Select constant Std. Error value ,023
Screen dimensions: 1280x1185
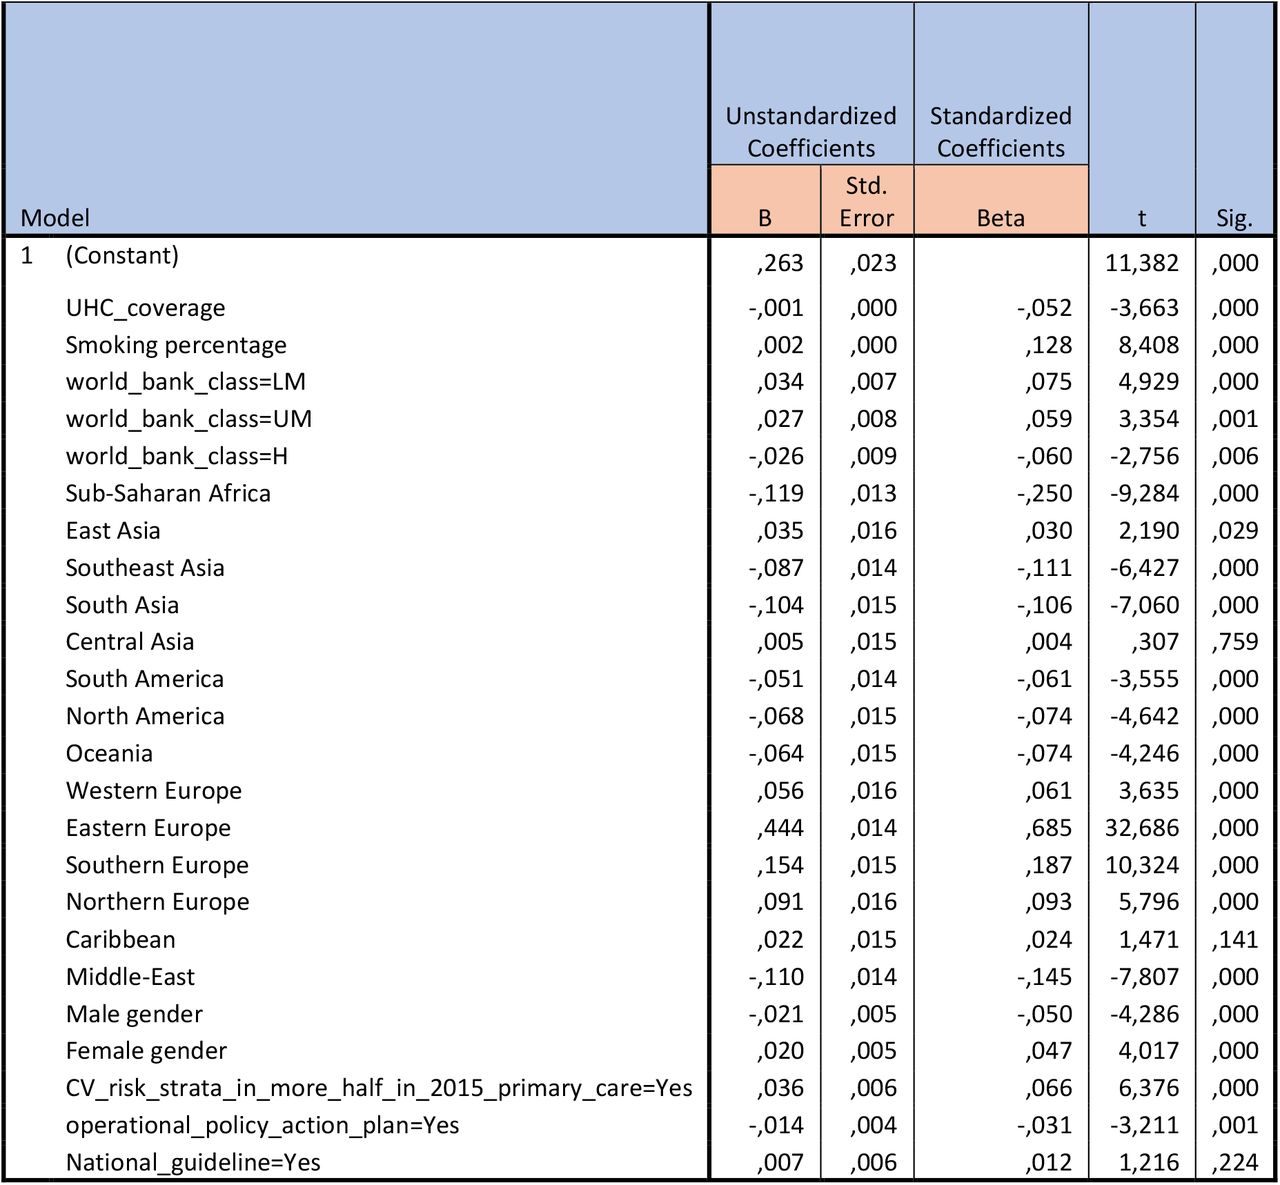[874, 263]
